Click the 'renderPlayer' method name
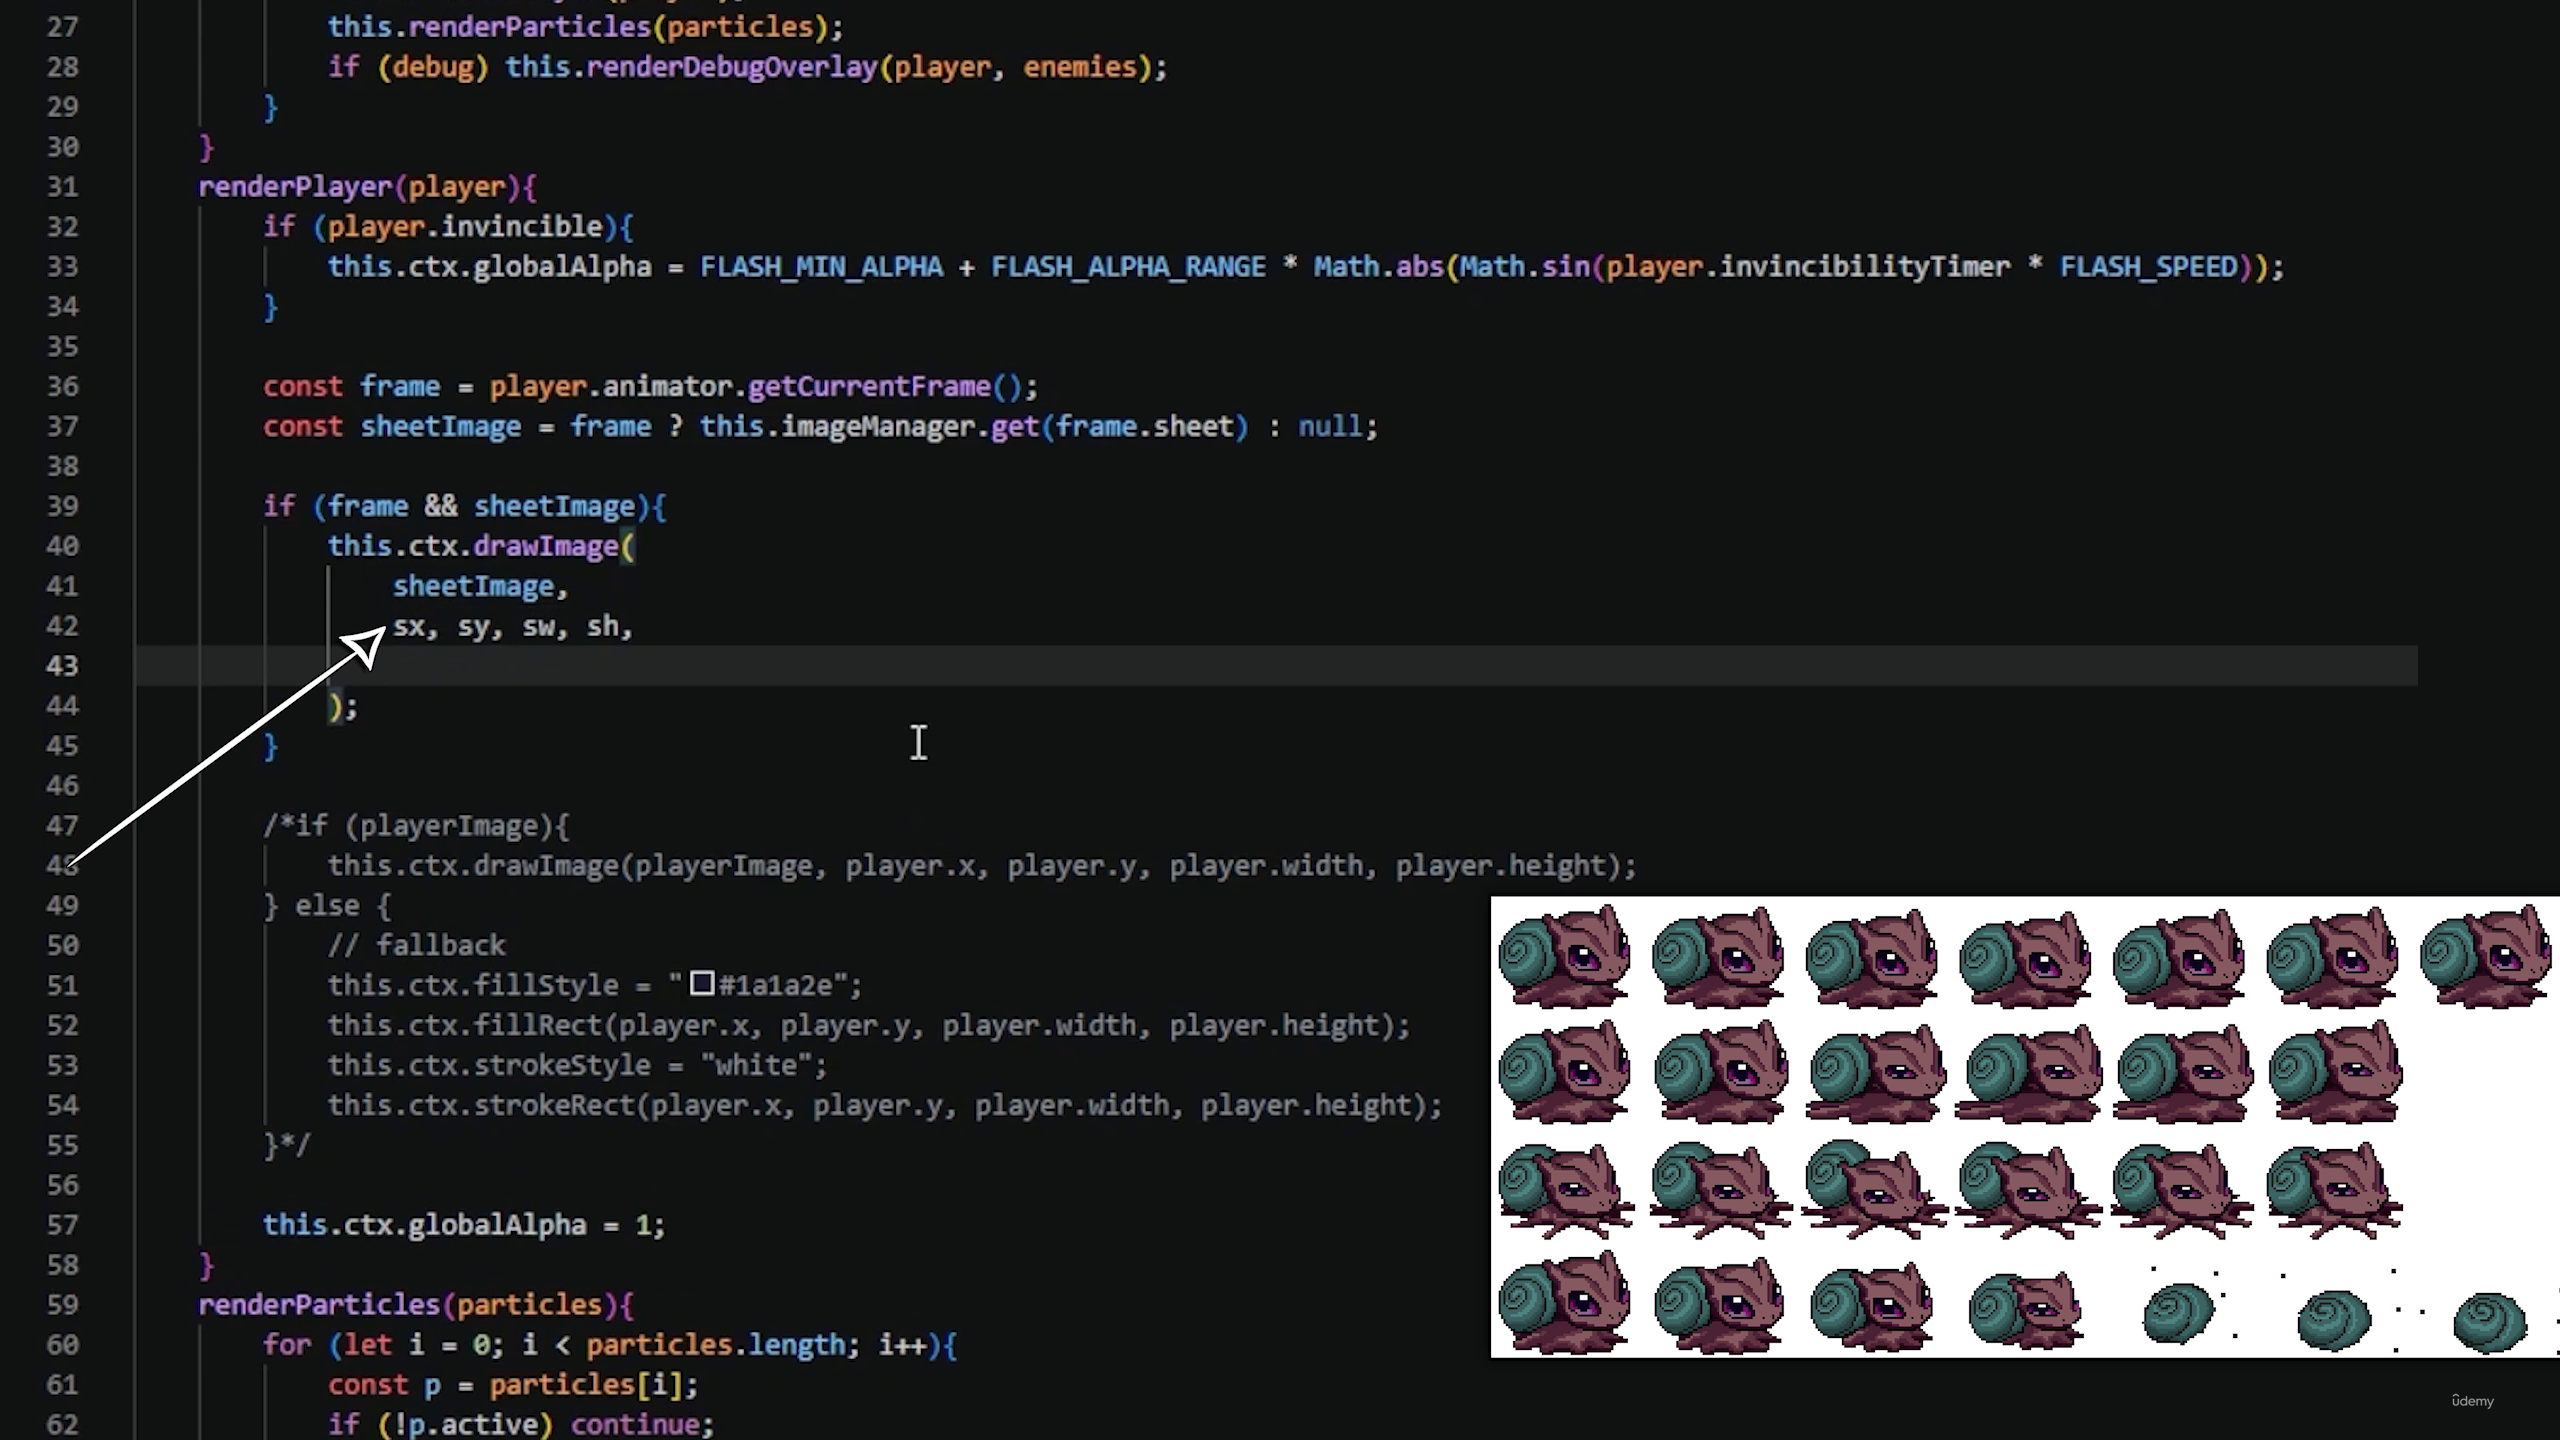Image resolution: width=2560 pixels, height=1440 pixels. coord(295,187)
